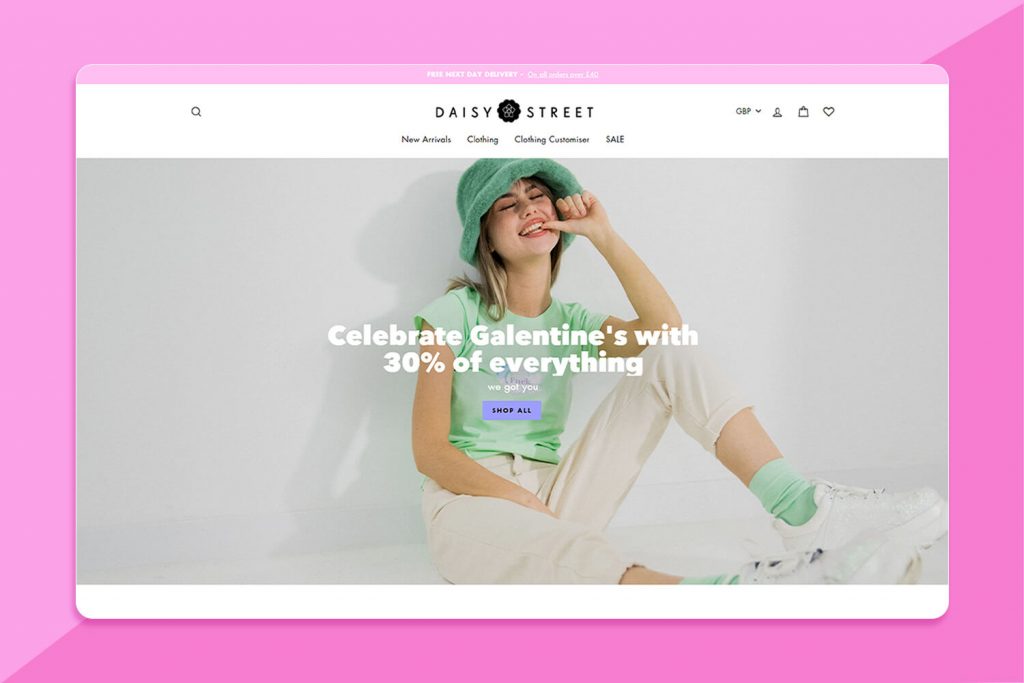Viewport: 1024px width, 683px height.
Task: Click the FREE NEXT DAY DELIVERY banner text
Action: click(472, 74)
